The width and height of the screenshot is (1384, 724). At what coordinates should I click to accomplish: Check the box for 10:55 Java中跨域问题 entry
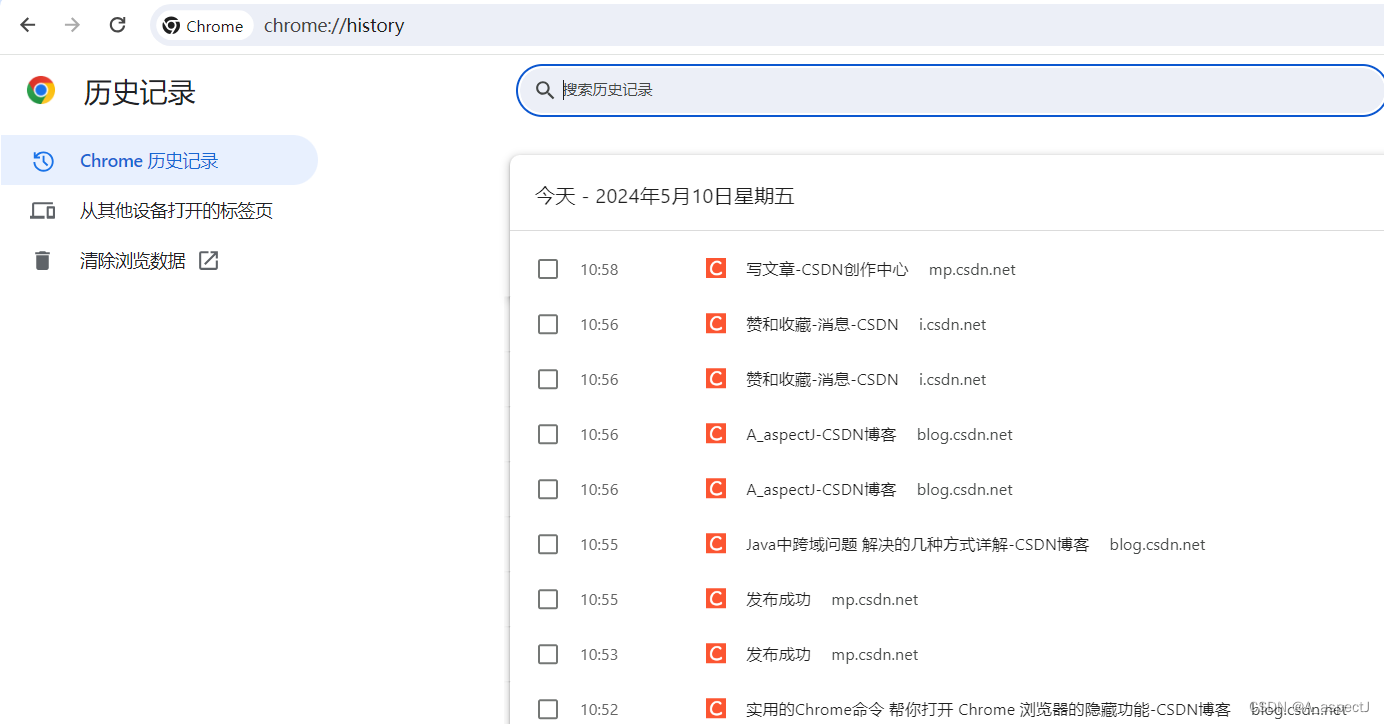click(x=548, y=544)
